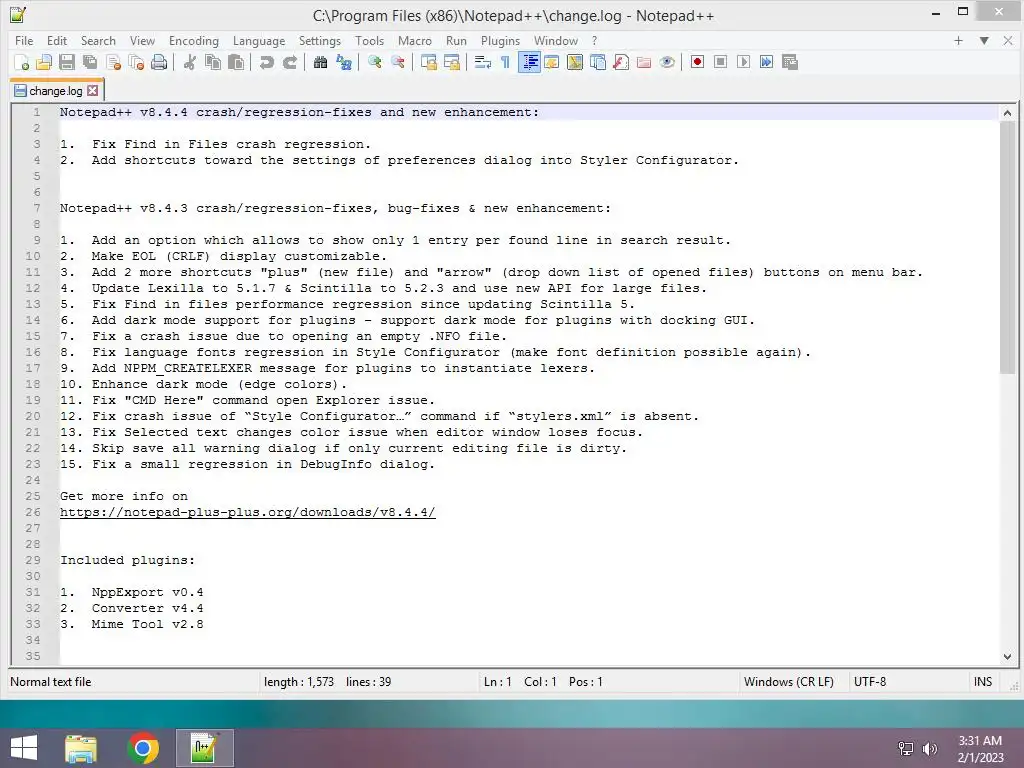Toggle synchronized vertical scrolling
1024x768 pixels.
click(428, 62)
